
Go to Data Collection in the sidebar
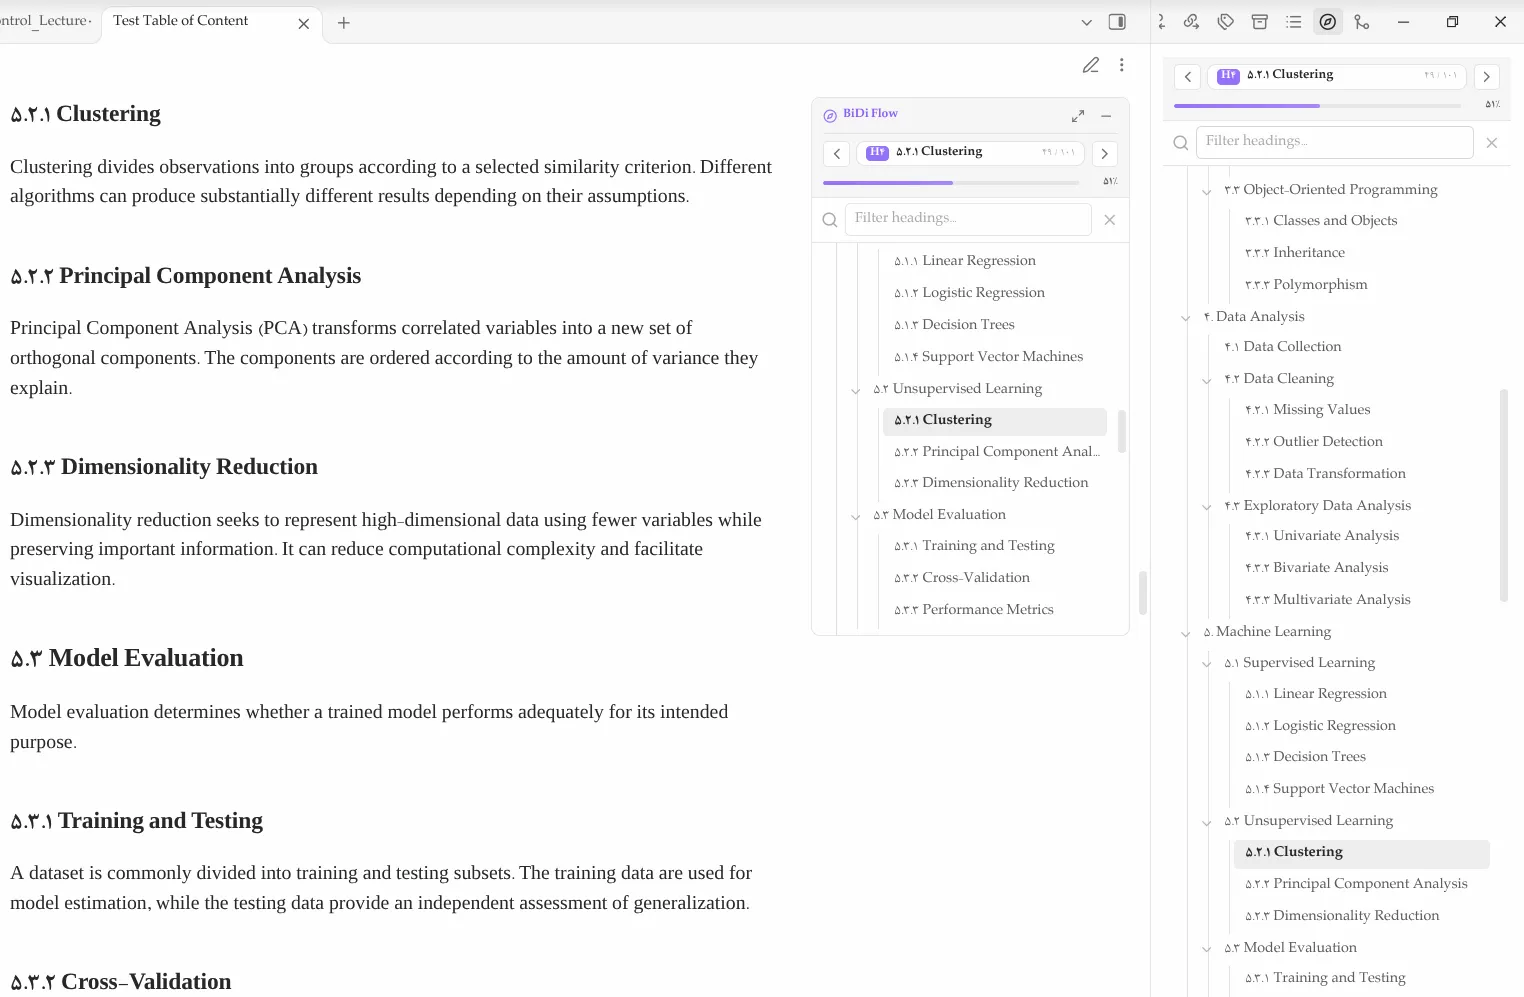(x=1283, y=347)
